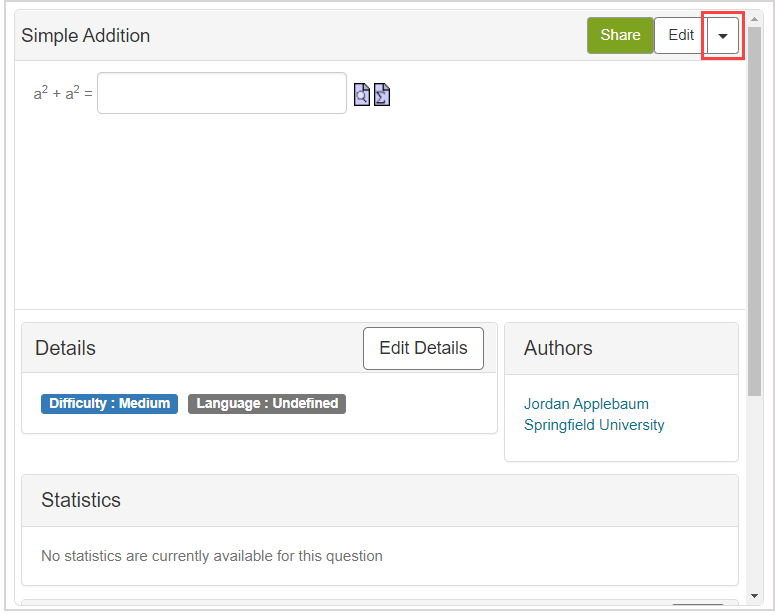Select the Difficulty : Medium badge
This screenshot has width=775, height=615.
click(109, 404)
